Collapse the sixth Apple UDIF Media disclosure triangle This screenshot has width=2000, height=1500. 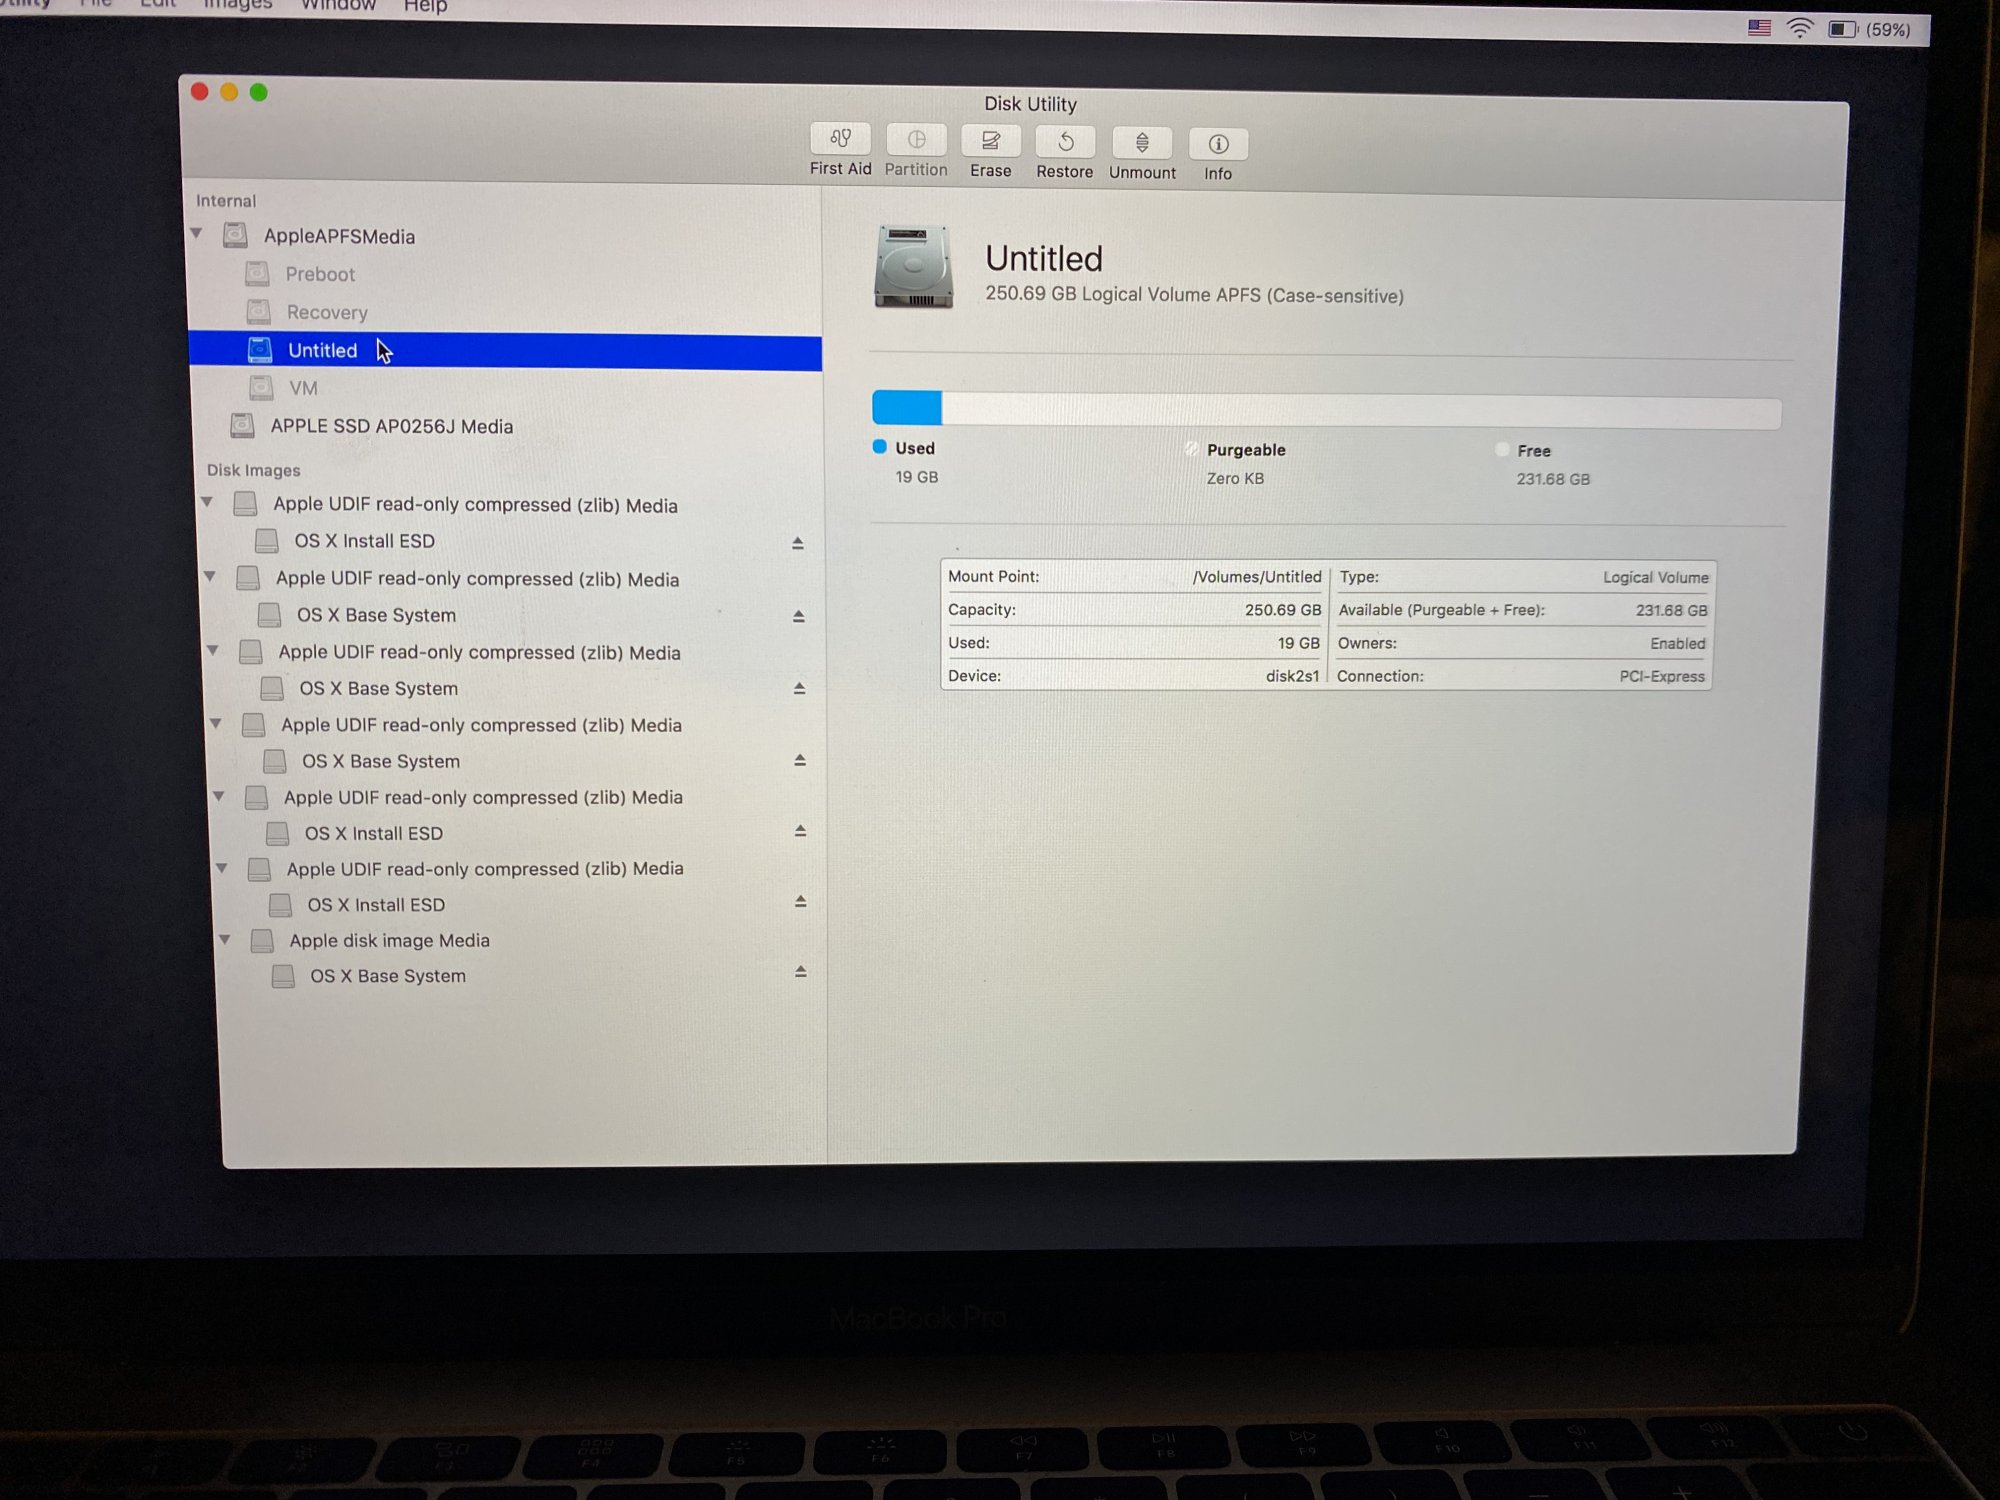pos(222,867)
